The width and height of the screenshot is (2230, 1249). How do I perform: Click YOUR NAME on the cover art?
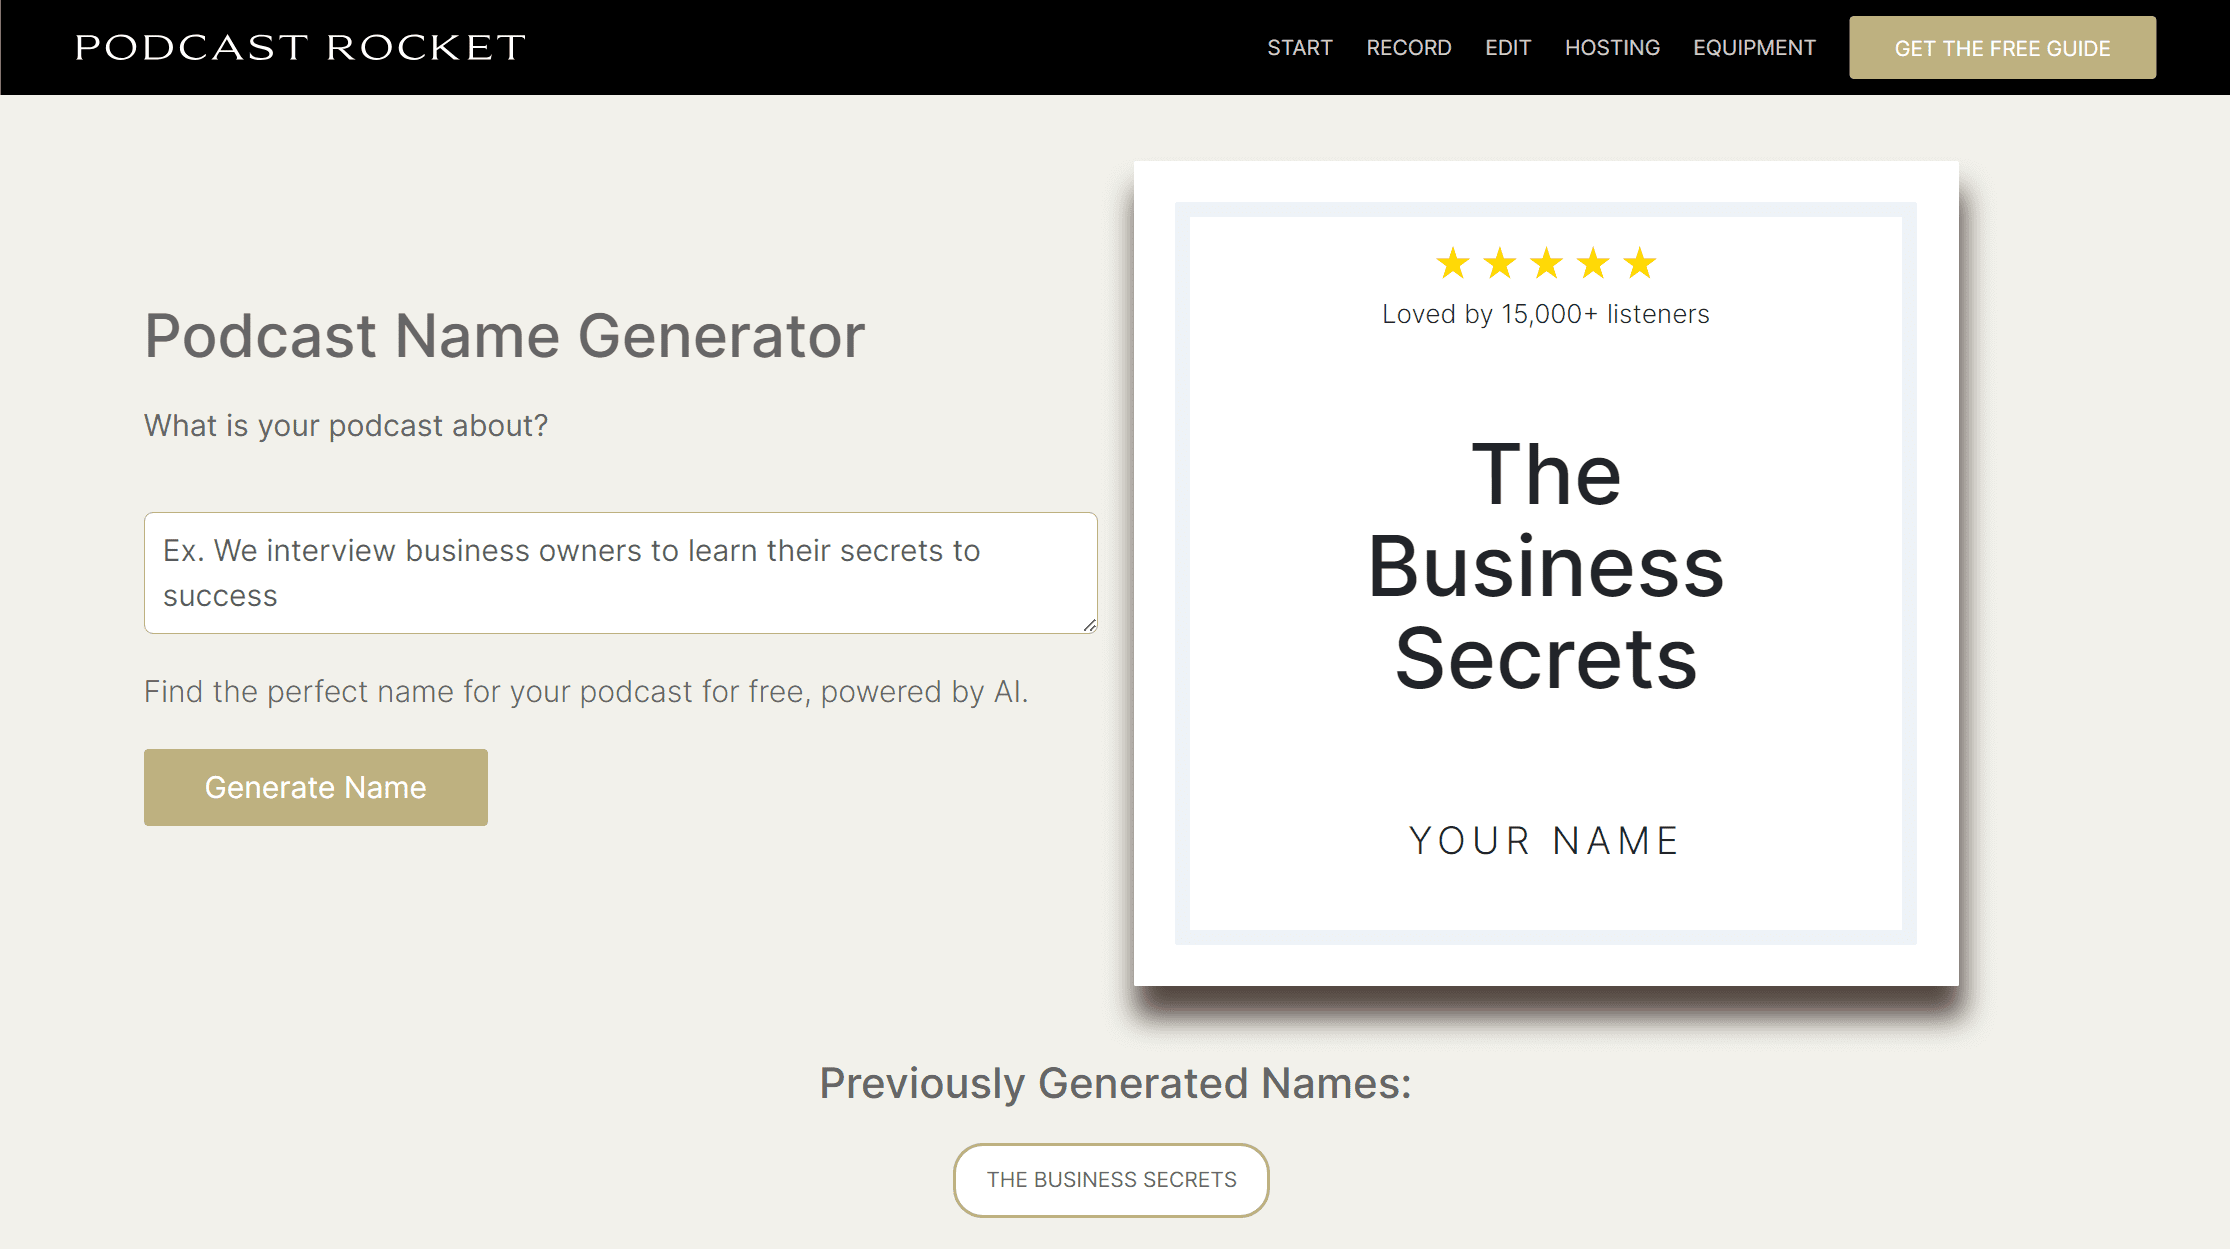(x=1543, y=840)
